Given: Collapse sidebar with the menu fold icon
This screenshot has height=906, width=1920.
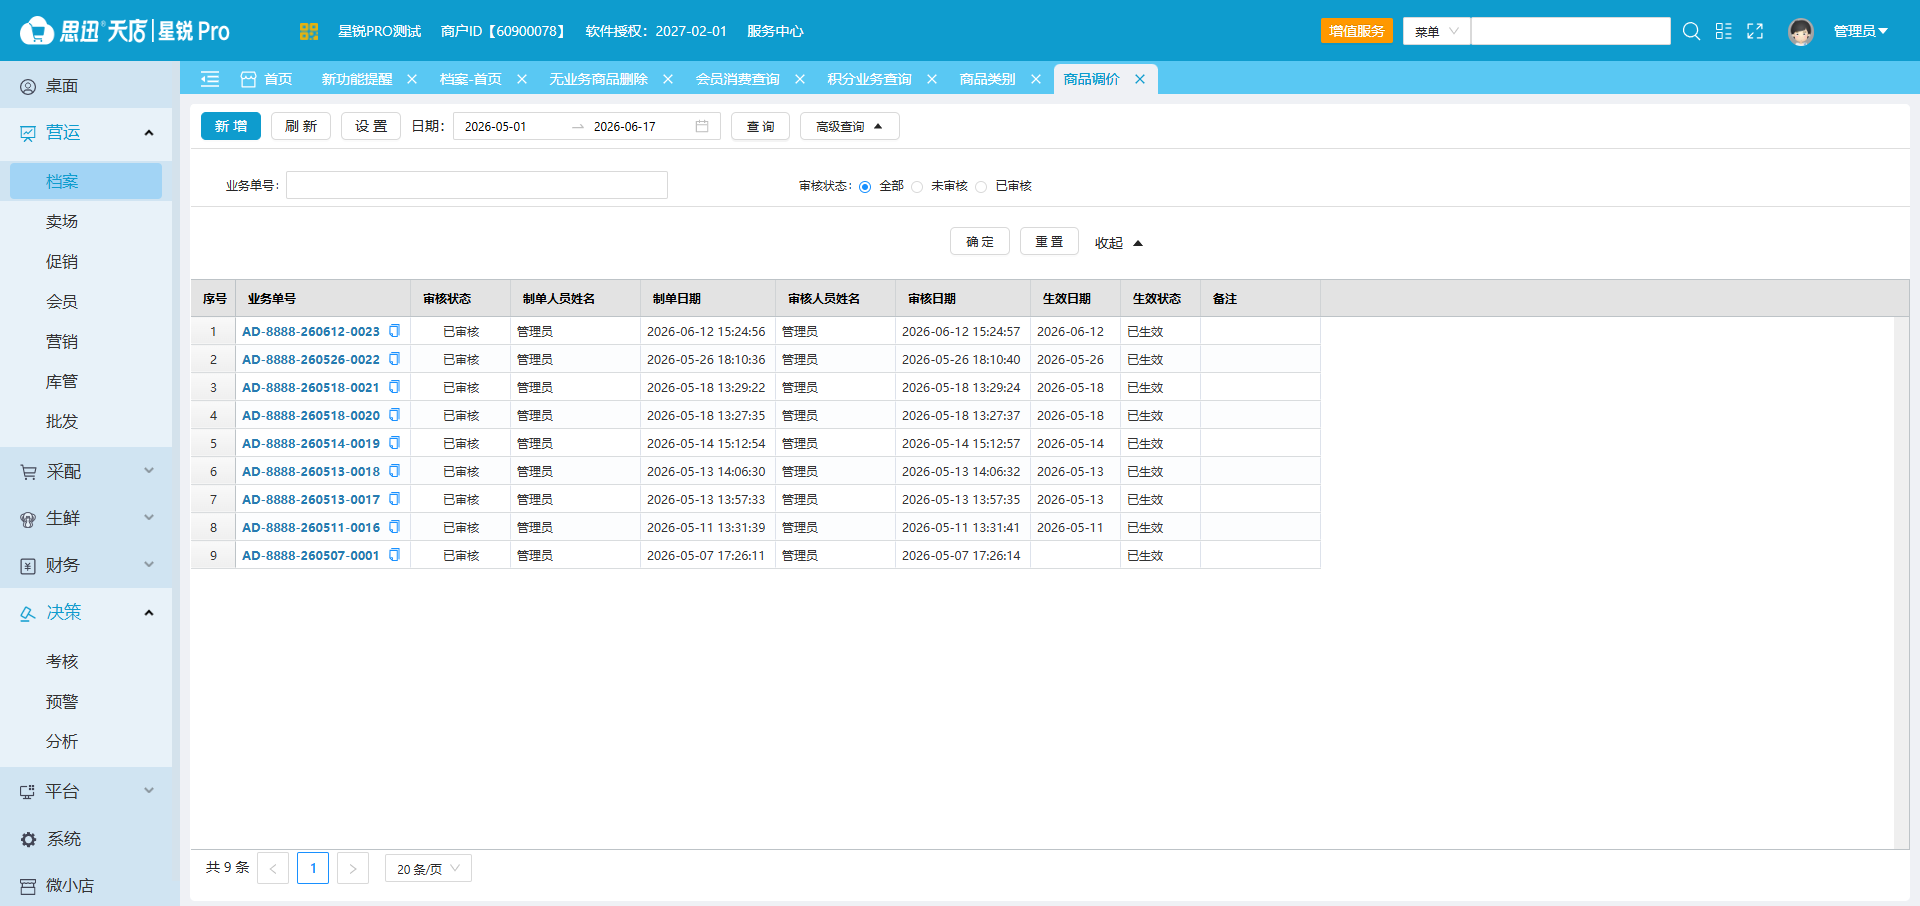Looking at the screenshot, I should point(210,79).
